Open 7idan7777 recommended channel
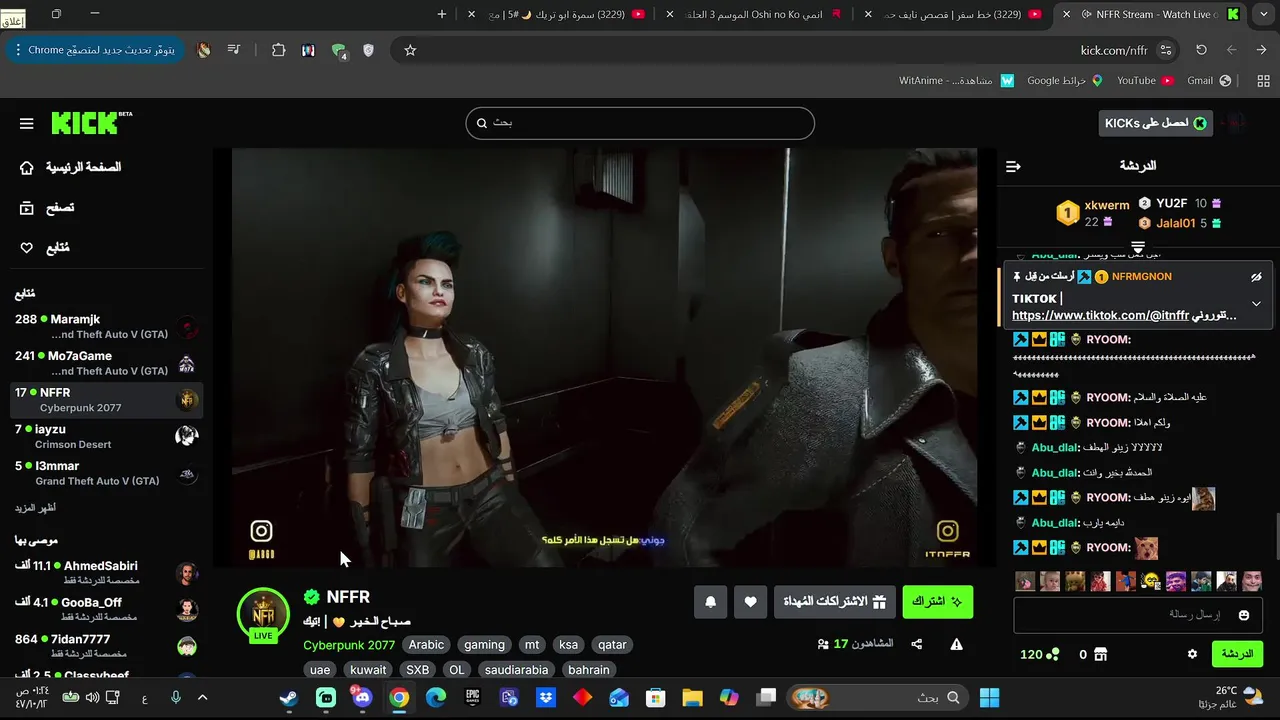This screenshot has height=720, width=1280. click(105, 646)
